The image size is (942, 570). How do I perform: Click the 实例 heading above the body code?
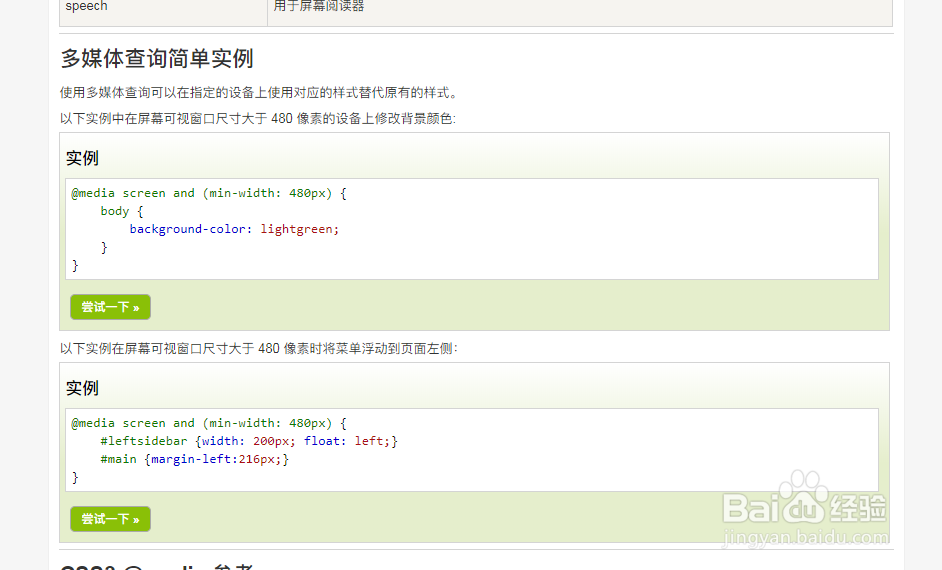coord(82,158)
